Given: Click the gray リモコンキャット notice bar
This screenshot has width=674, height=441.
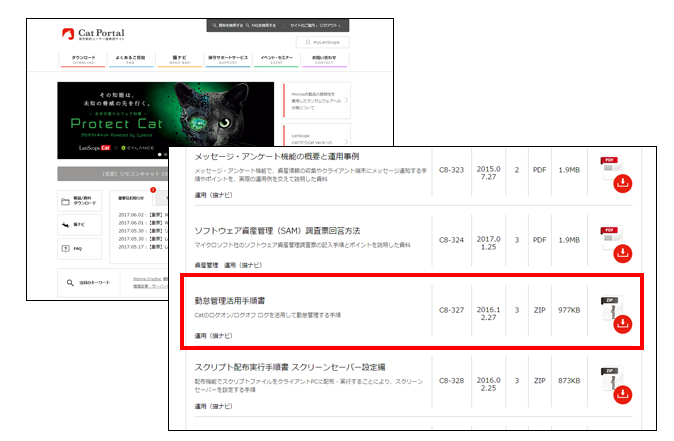Looking at the screenshot, I should point(113,174).
